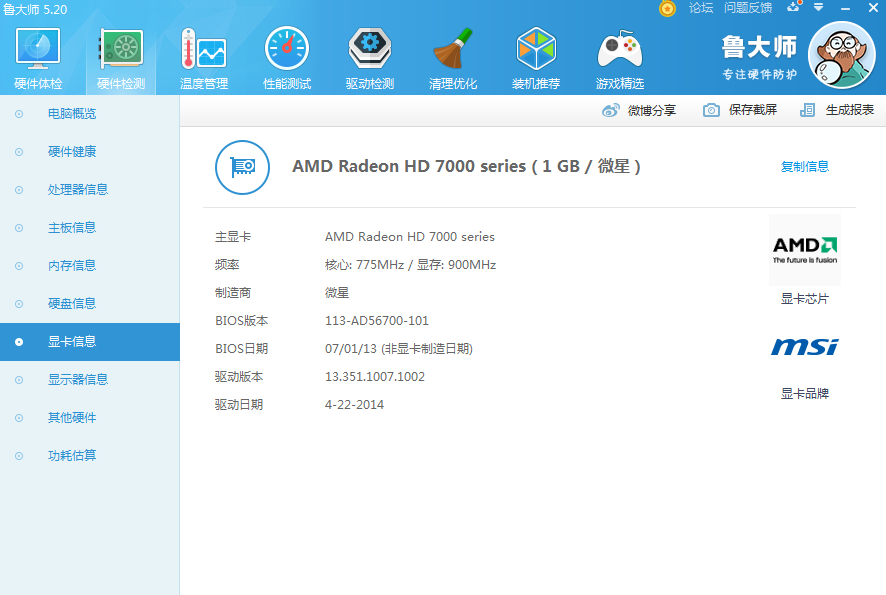Select 显卡信息 in sidebar
This screenshot has width=886, height=595.
coord(90,342)
